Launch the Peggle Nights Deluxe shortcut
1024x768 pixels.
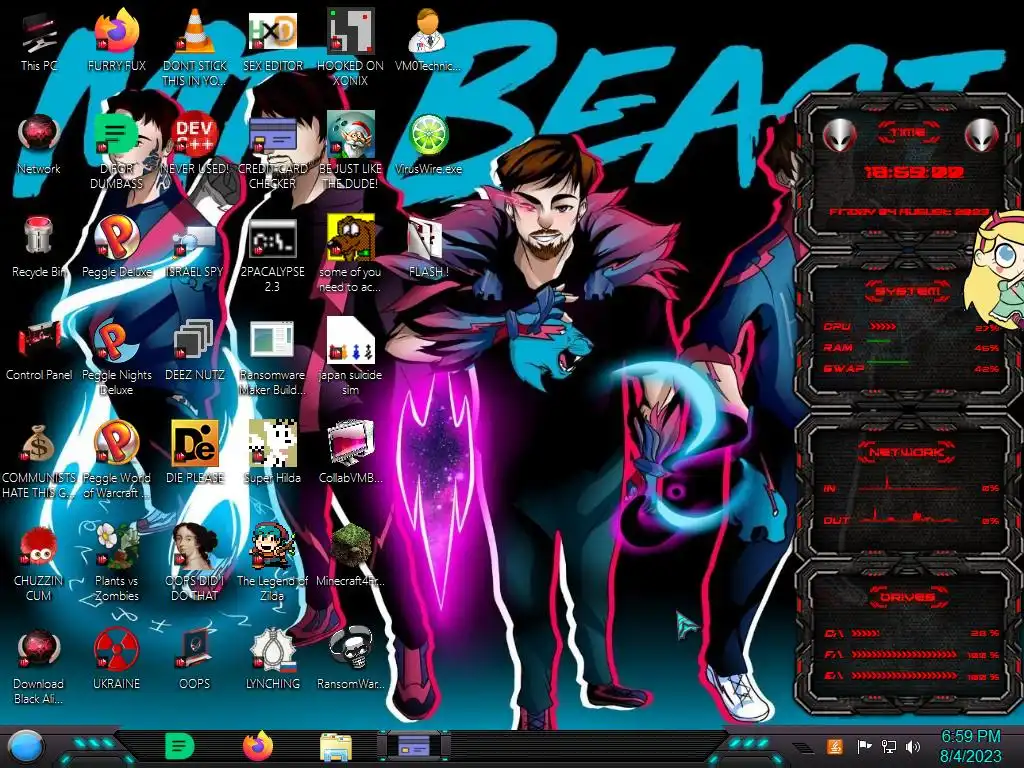click(x=116, y=358)
